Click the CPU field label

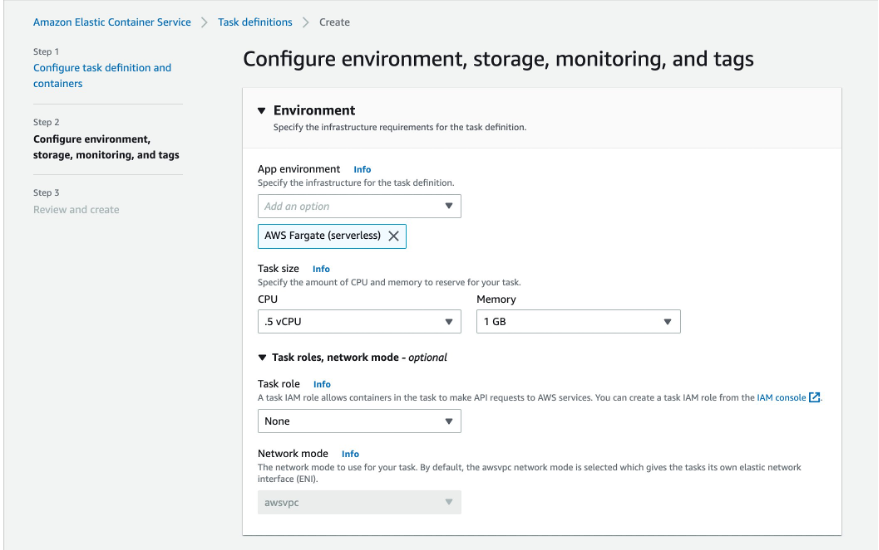tap(267, 299)
